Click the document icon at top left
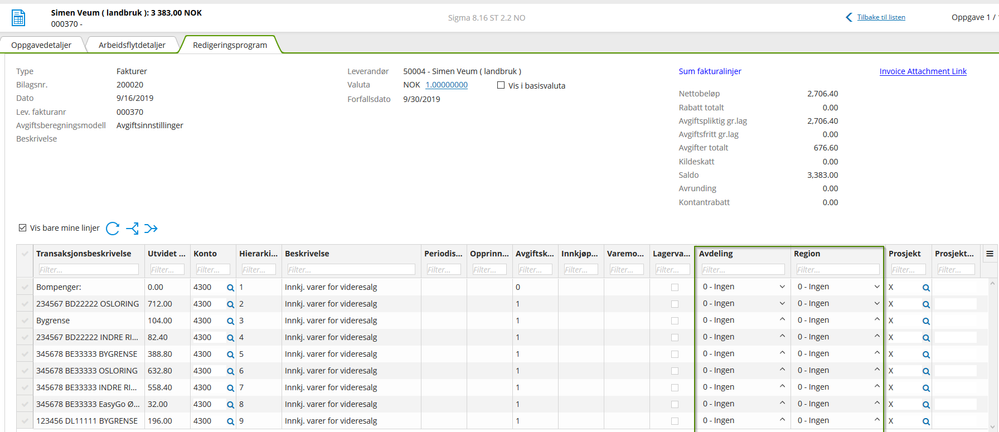 pyautogui.click(x=19, y=19)
